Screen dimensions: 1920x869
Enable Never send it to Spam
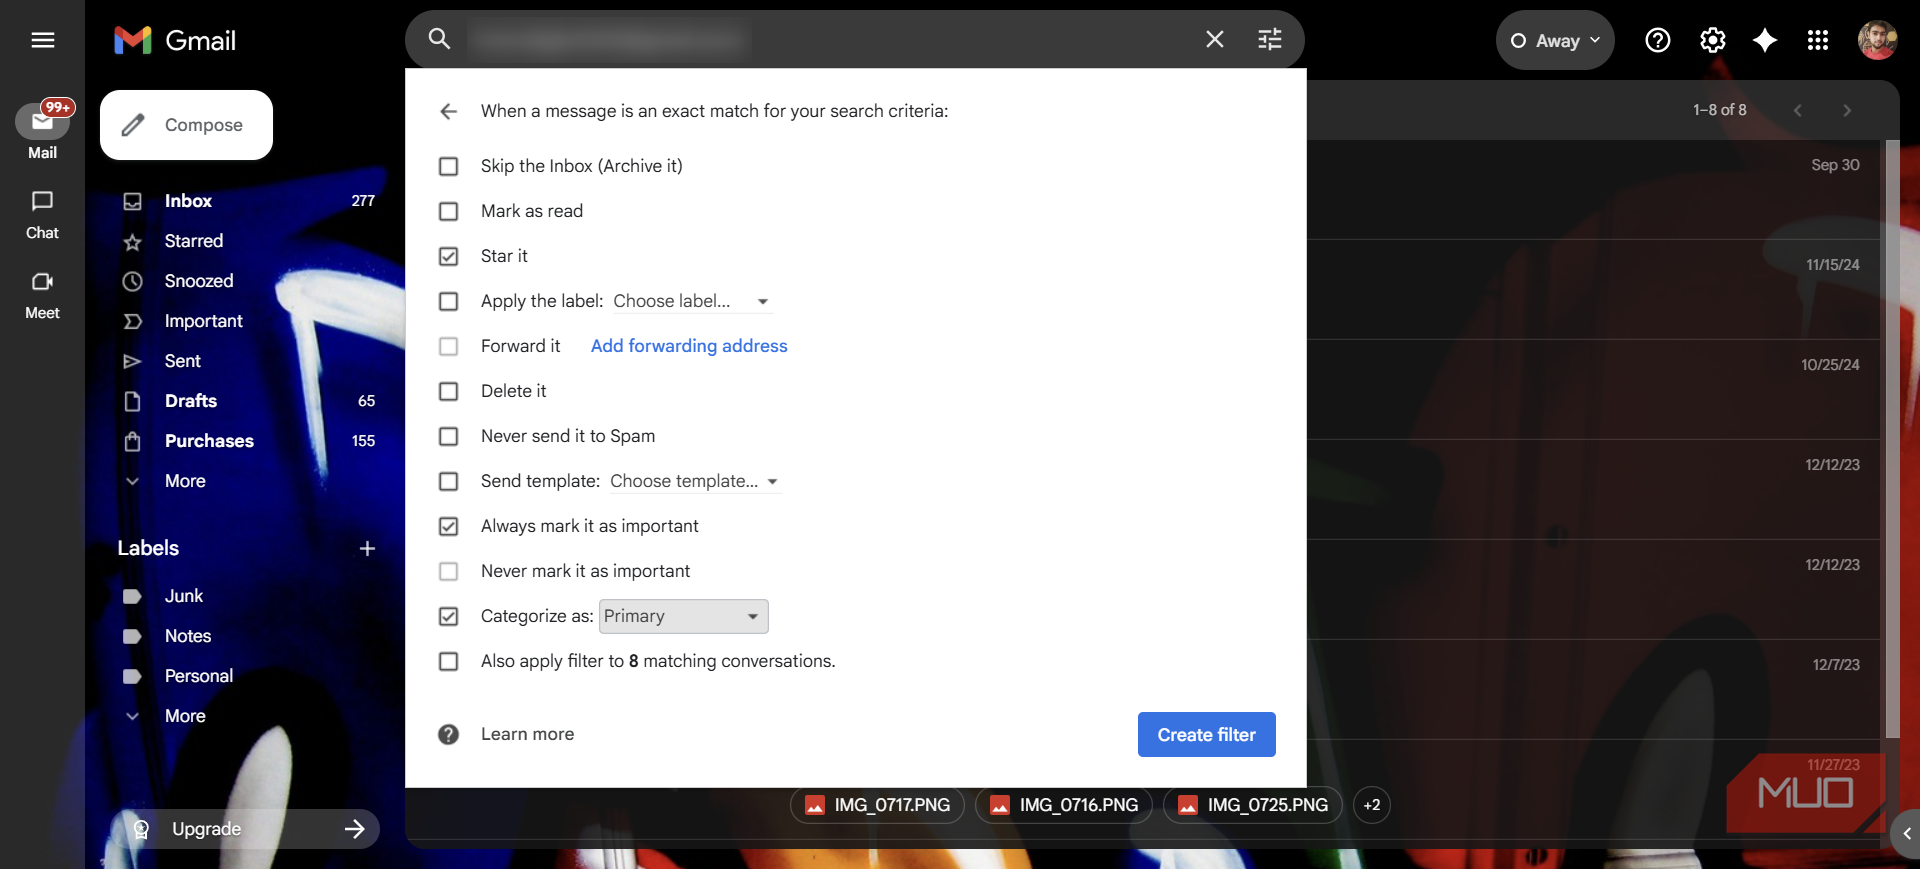449,436
